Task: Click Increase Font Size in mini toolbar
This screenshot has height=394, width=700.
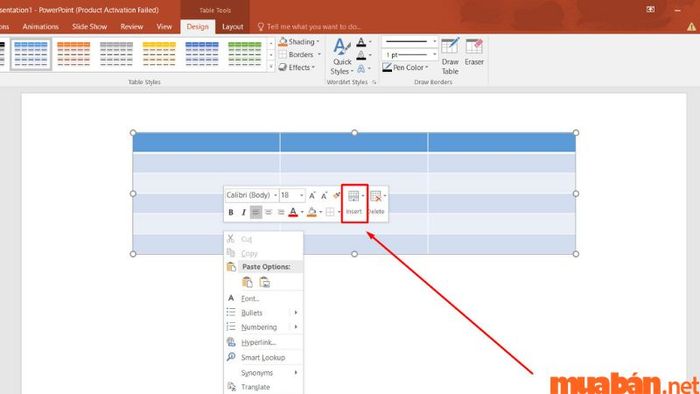Action: (x=312, y=195)
